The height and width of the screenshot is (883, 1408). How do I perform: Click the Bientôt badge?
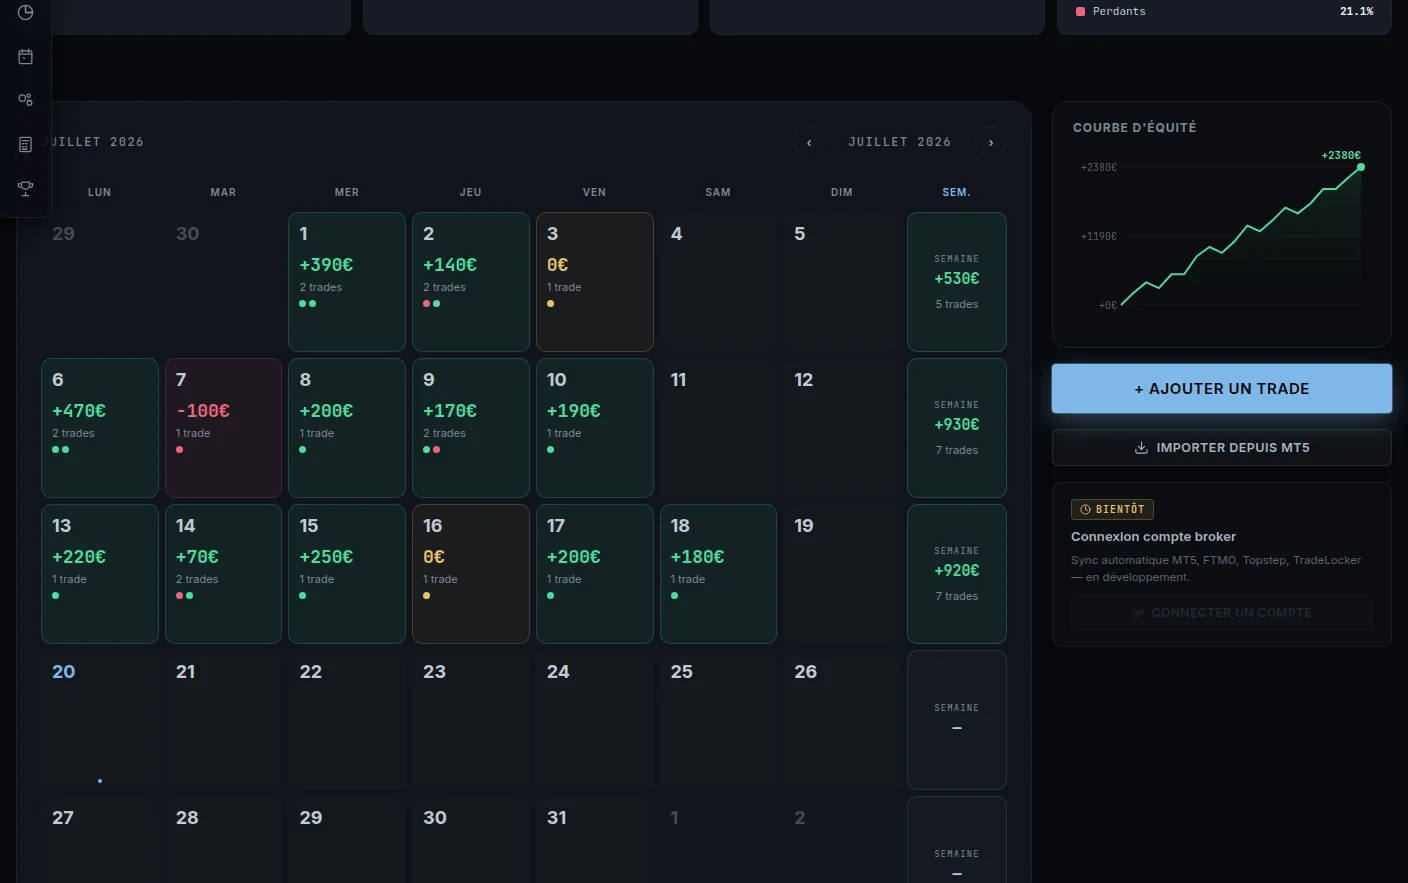pos(1112,509)
